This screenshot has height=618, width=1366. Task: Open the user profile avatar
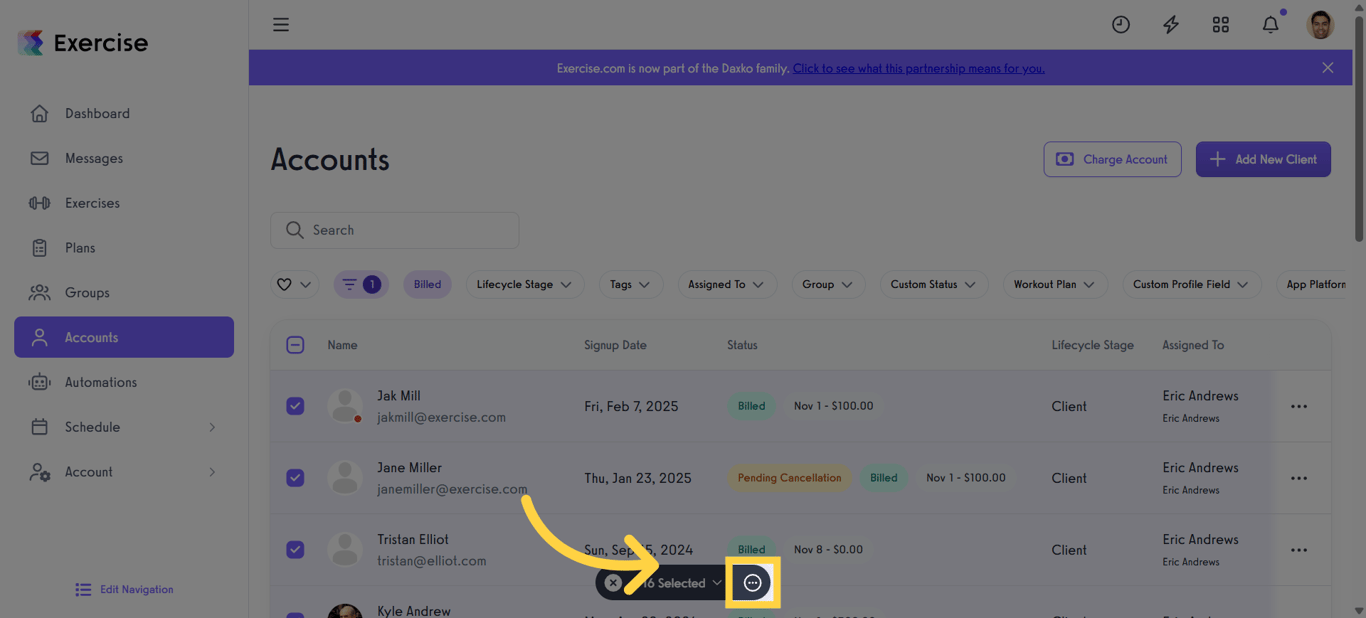coord(1321,24)
